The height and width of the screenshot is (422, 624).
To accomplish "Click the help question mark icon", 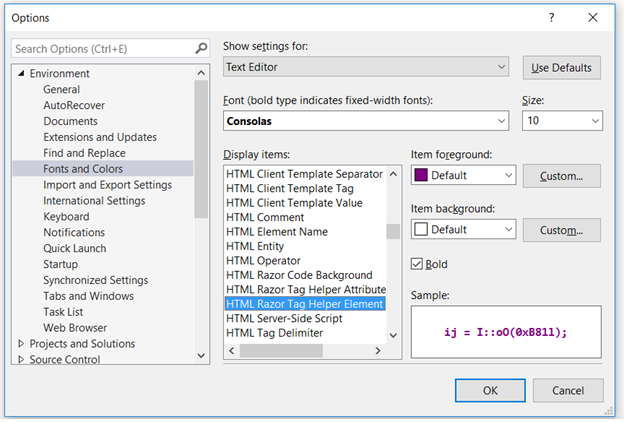I will pyautogui.click(x=552, y=18).
